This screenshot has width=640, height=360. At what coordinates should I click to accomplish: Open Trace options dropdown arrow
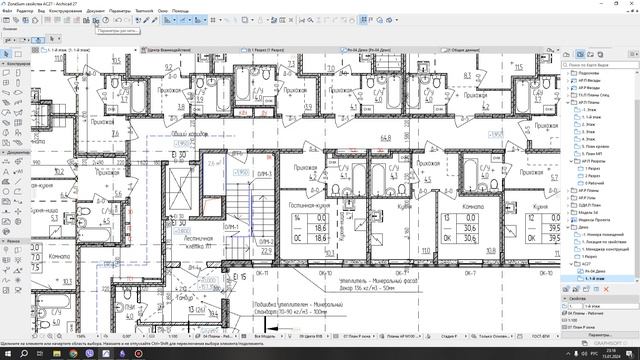click(x=252, y=20)
